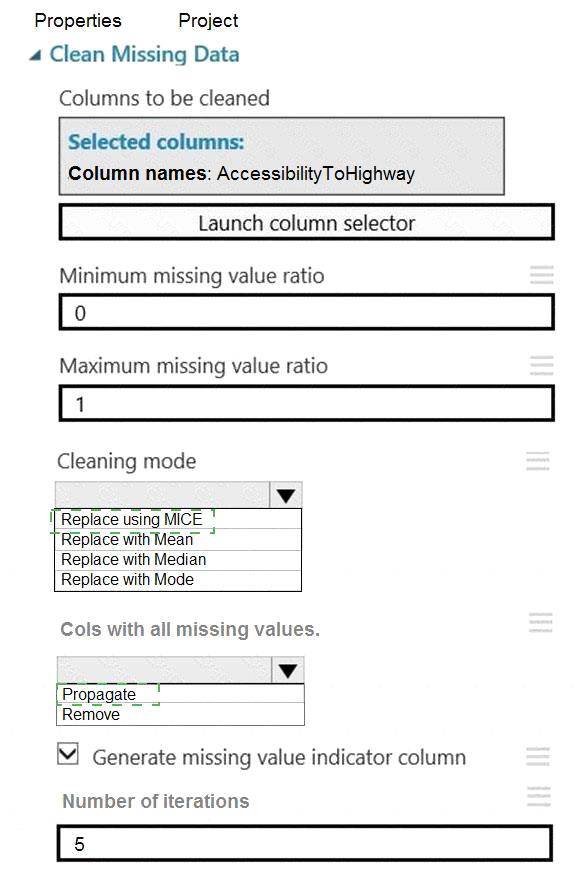
Task: Open options icon beside Minimum missing value ratio
Action: coord(542,275)
